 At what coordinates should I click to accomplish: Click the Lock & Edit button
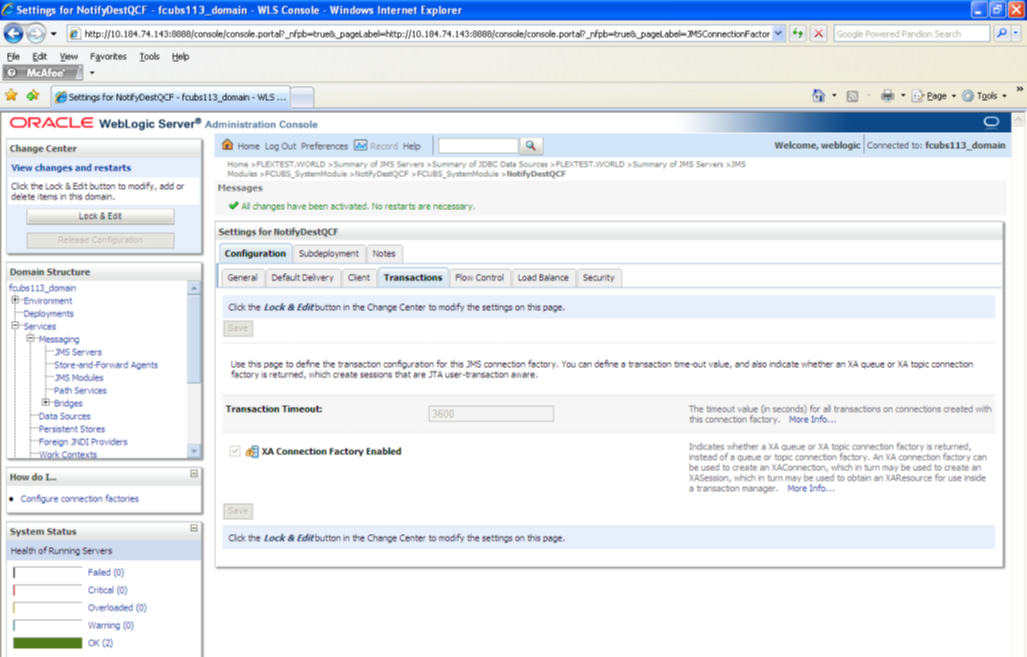[100, 216]
